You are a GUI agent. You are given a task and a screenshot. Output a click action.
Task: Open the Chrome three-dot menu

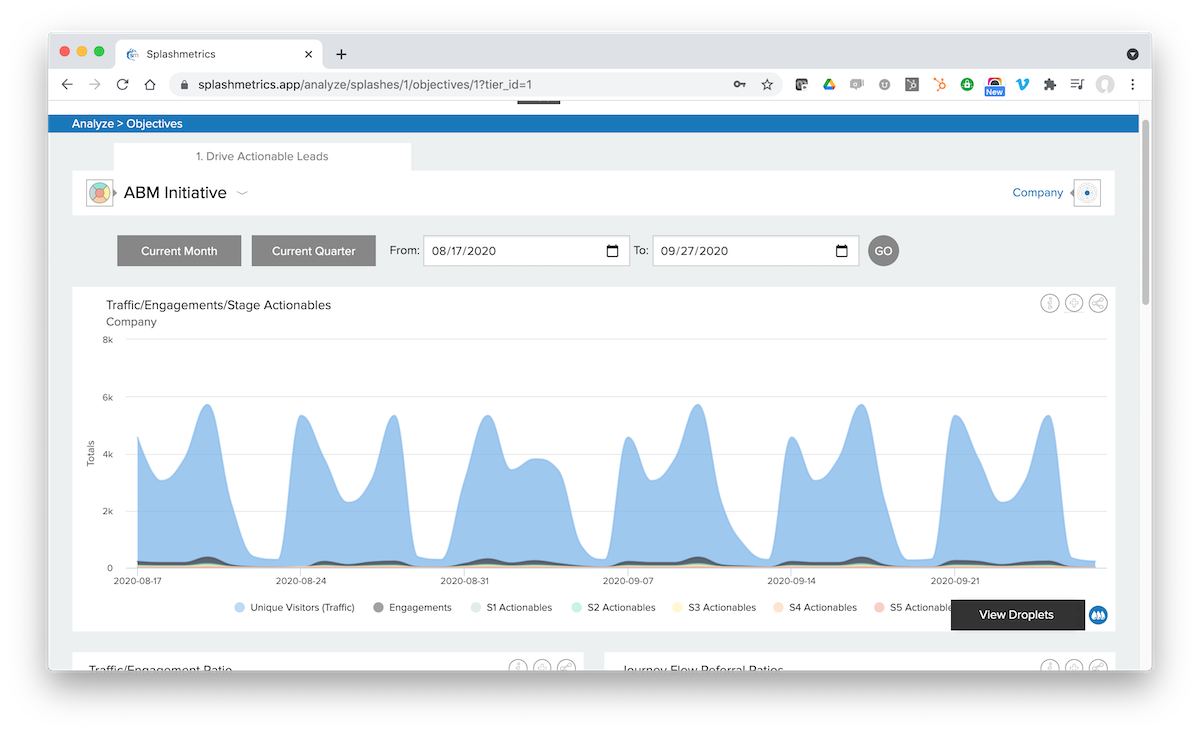point(1133,85)
